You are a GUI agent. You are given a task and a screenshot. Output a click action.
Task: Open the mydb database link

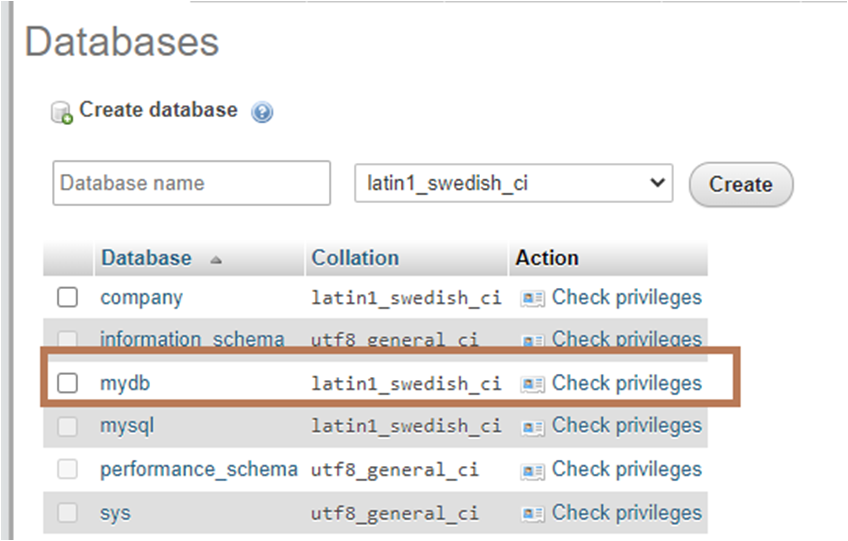coord(125,384)
